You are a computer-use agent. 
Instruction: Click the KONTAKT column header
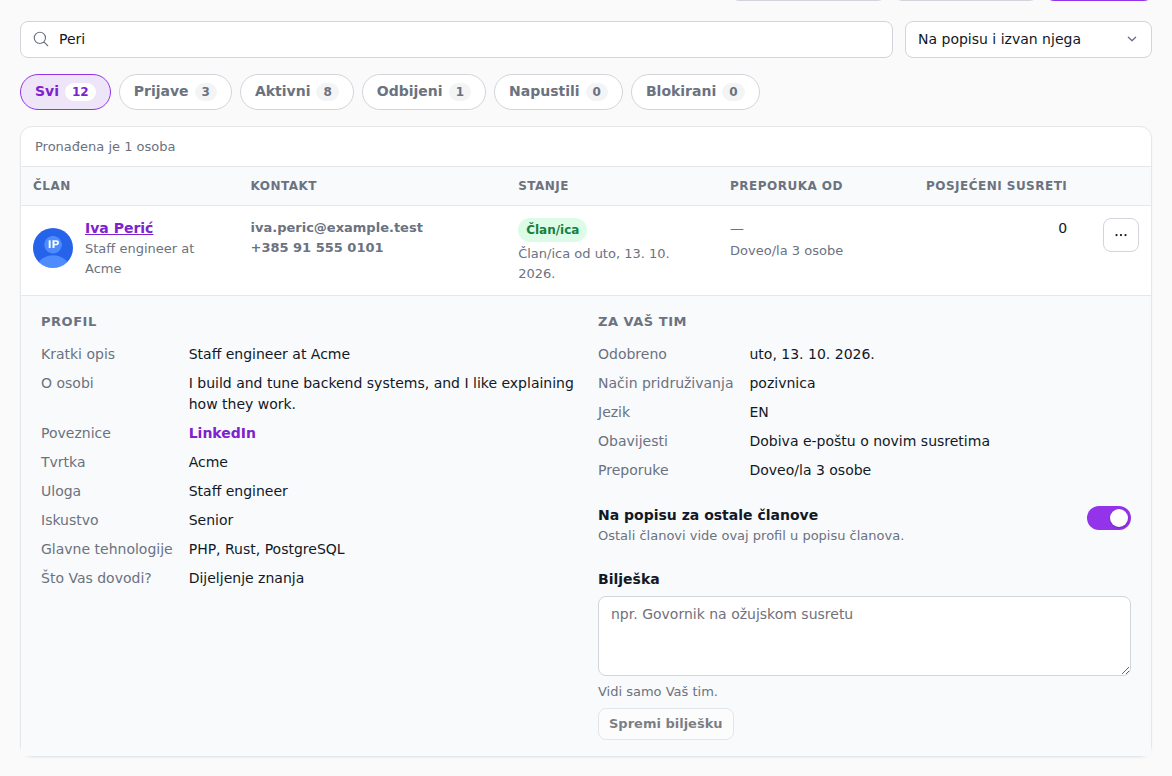click(x=283, y=186)
